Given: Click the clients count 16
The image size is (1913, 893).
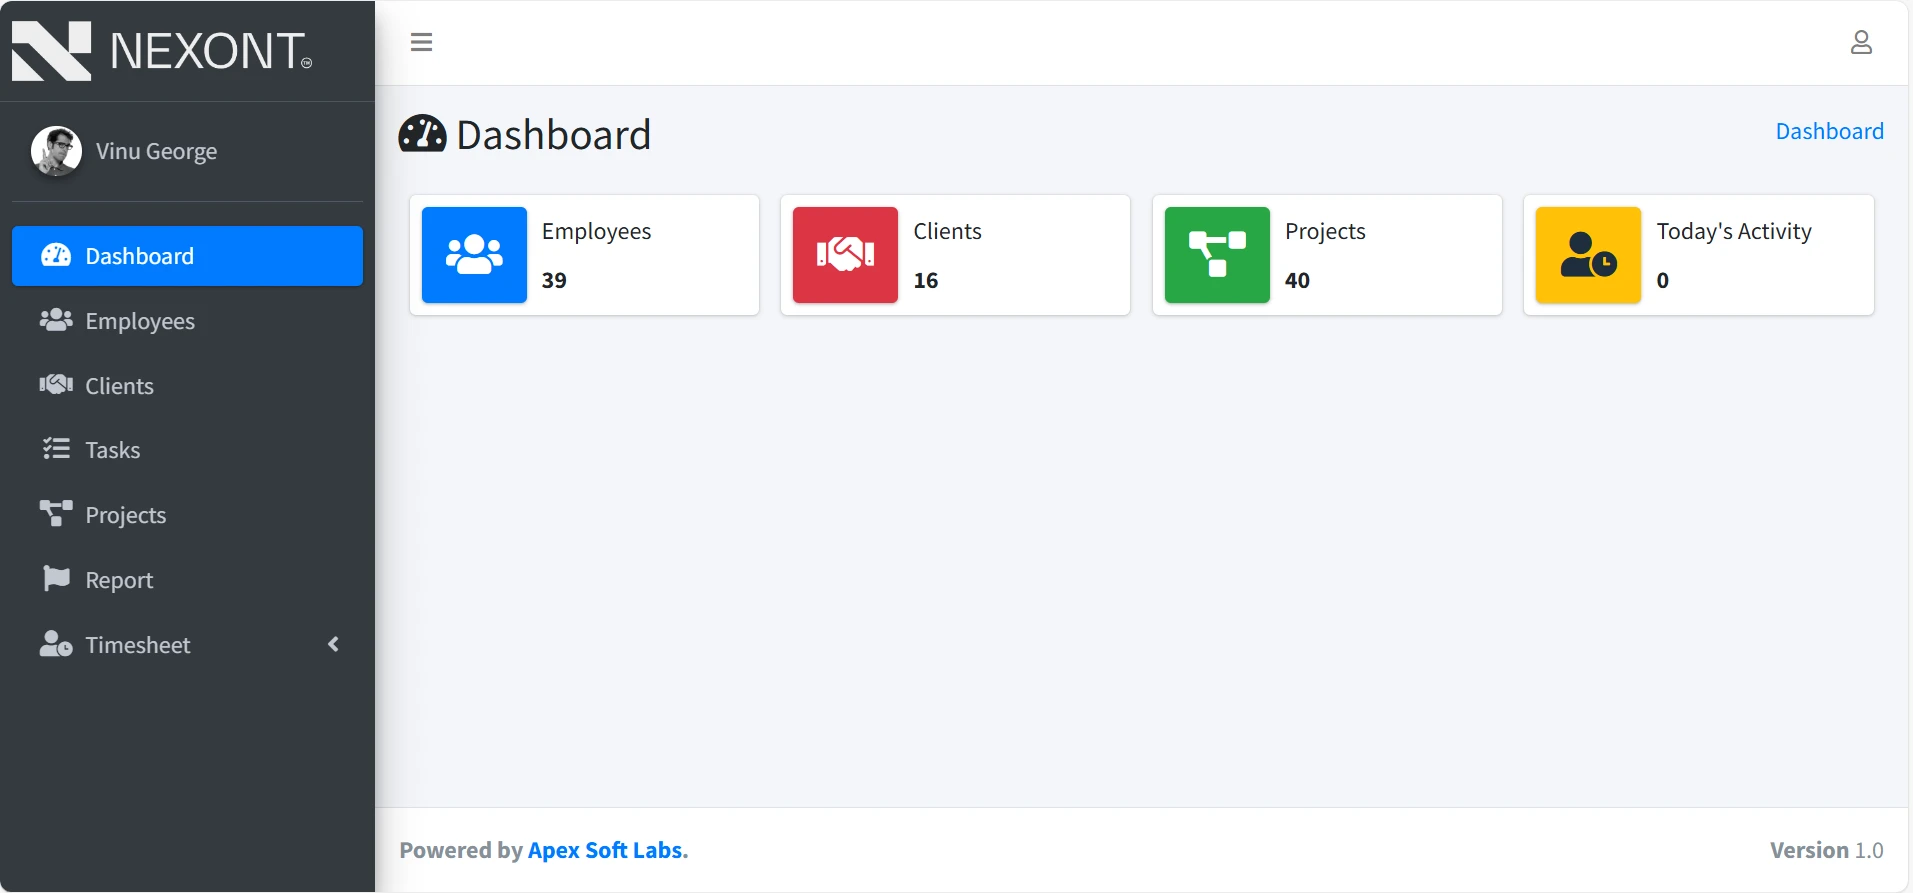Looking at the screenshot, I should pos(926,280).
